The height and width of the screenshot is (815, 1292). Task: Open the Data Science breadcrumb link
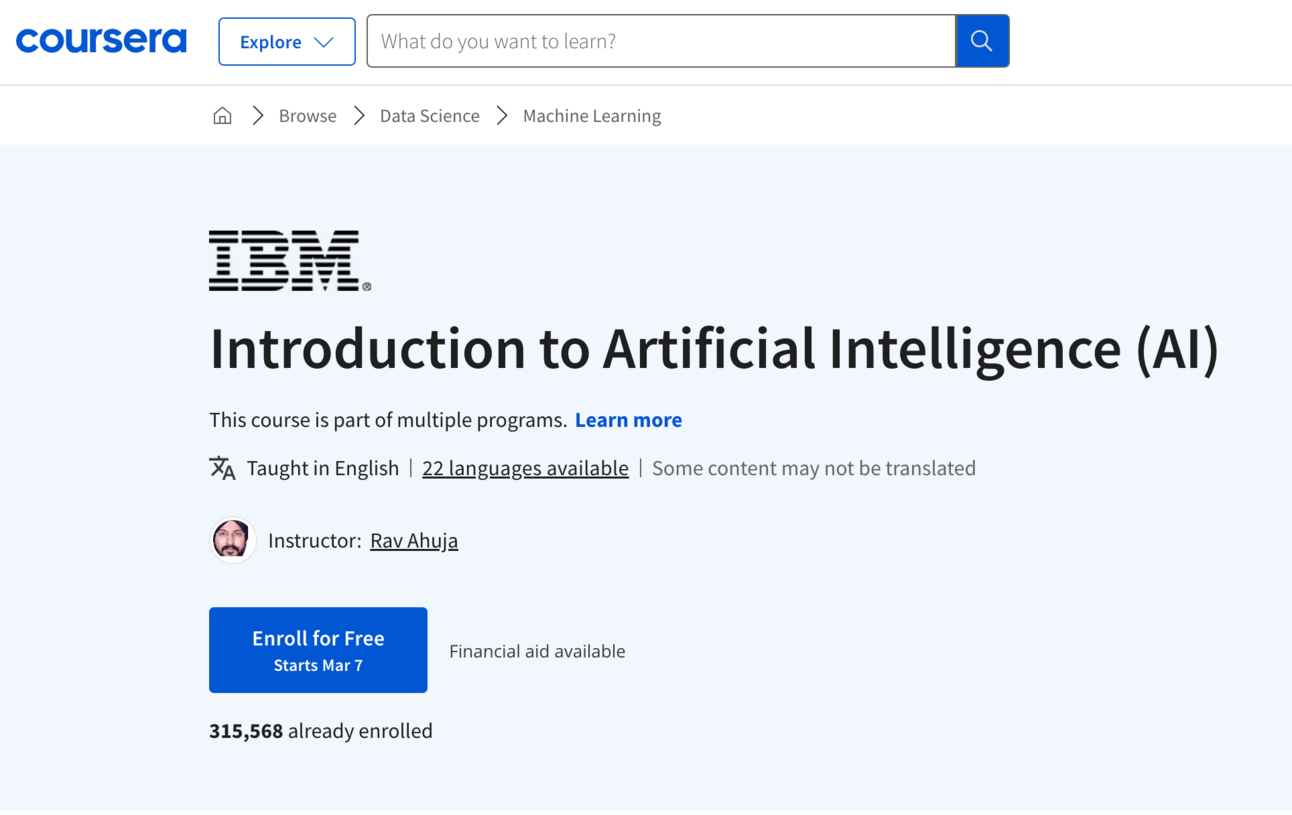429,116
